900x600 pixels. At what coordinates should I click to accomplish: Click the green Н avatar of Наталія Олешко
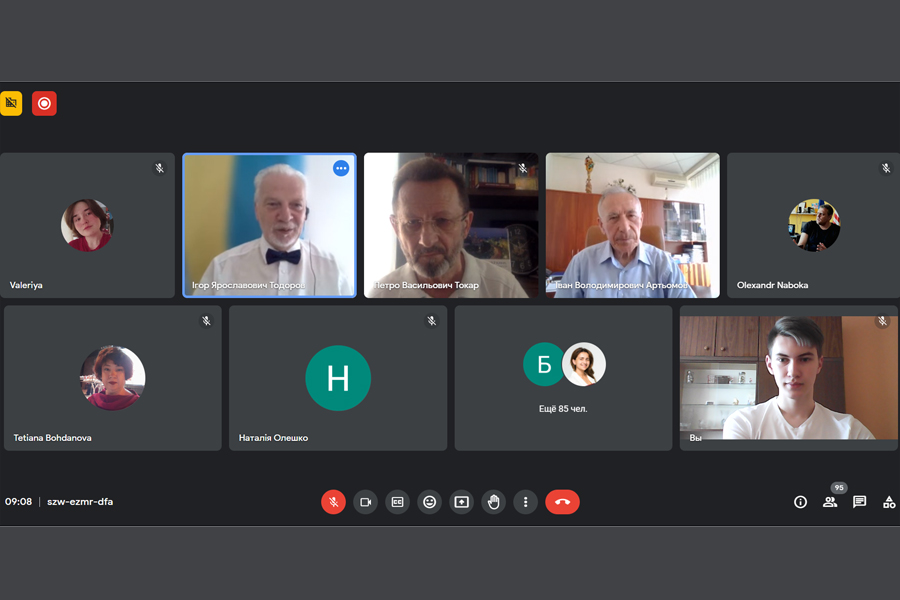point(338,378)
